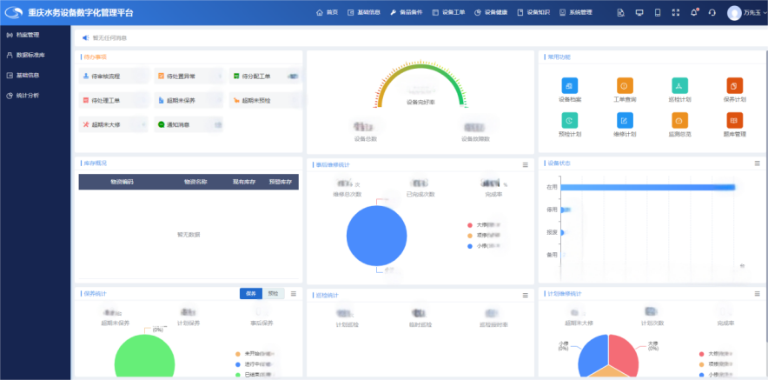This screenshot has width=768, height=380.
Task: Click red 大修 slice in 计划维修统计 pie
Action: (624, 354)
